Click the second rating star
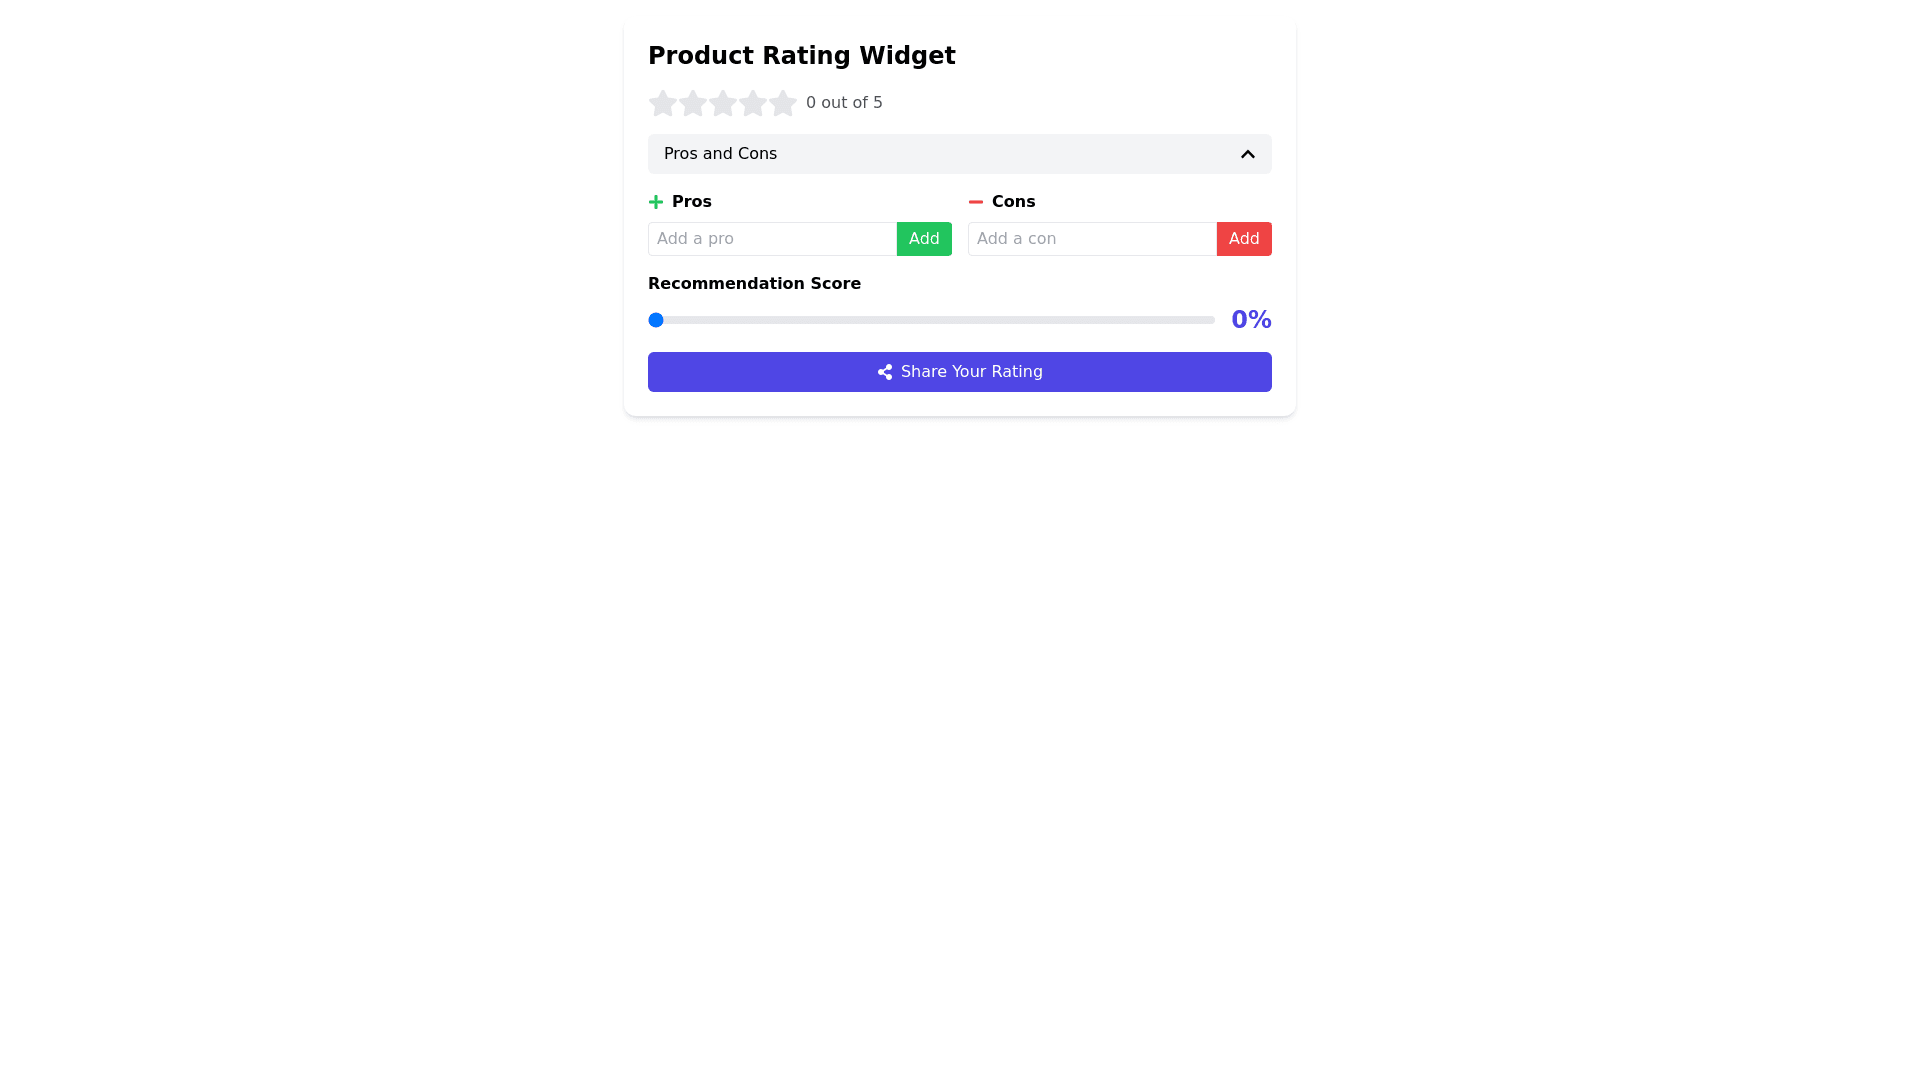 [692, 103]
